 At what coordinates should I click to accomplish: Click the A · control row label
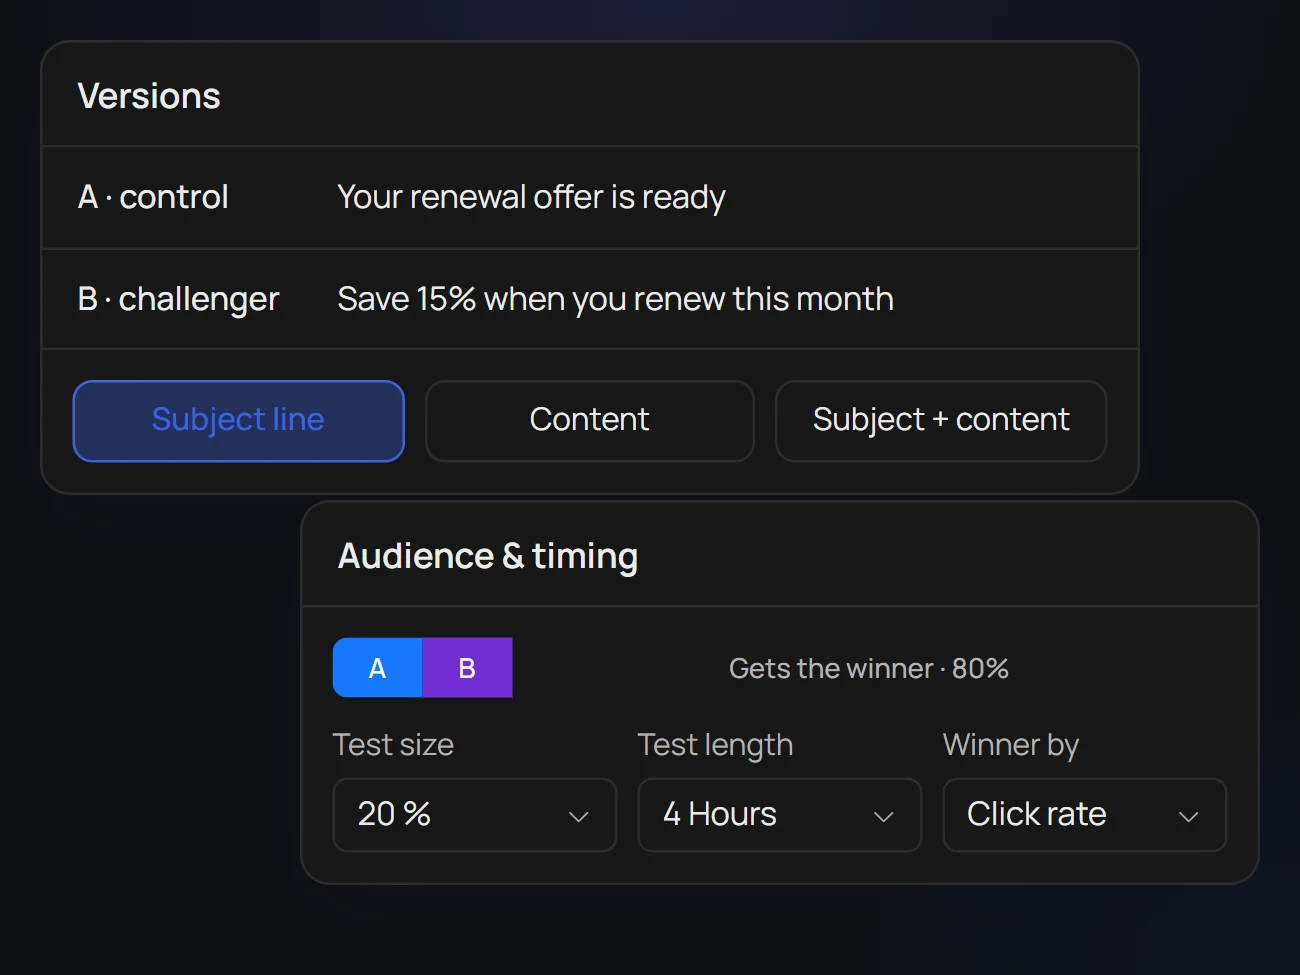tap(153, 197)
